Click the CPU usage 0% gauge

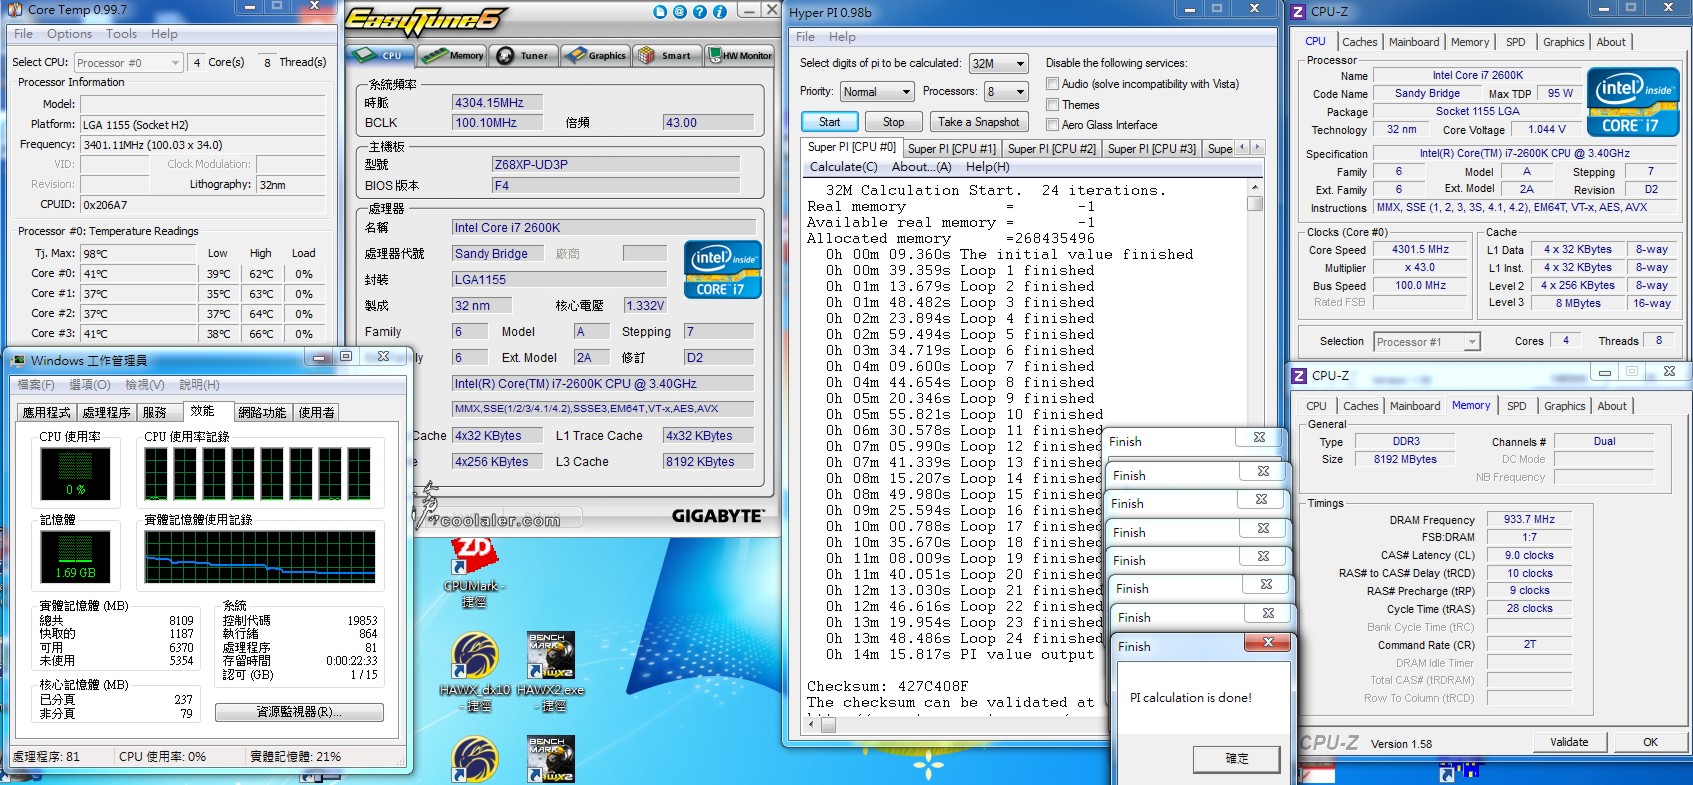coord(75,473)
